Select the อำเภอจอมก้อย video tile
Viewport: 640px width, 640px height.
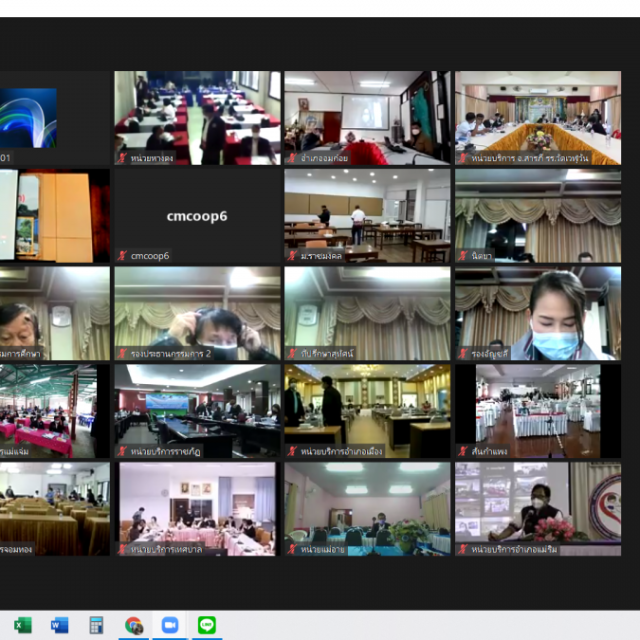click(x=367, y=117)
